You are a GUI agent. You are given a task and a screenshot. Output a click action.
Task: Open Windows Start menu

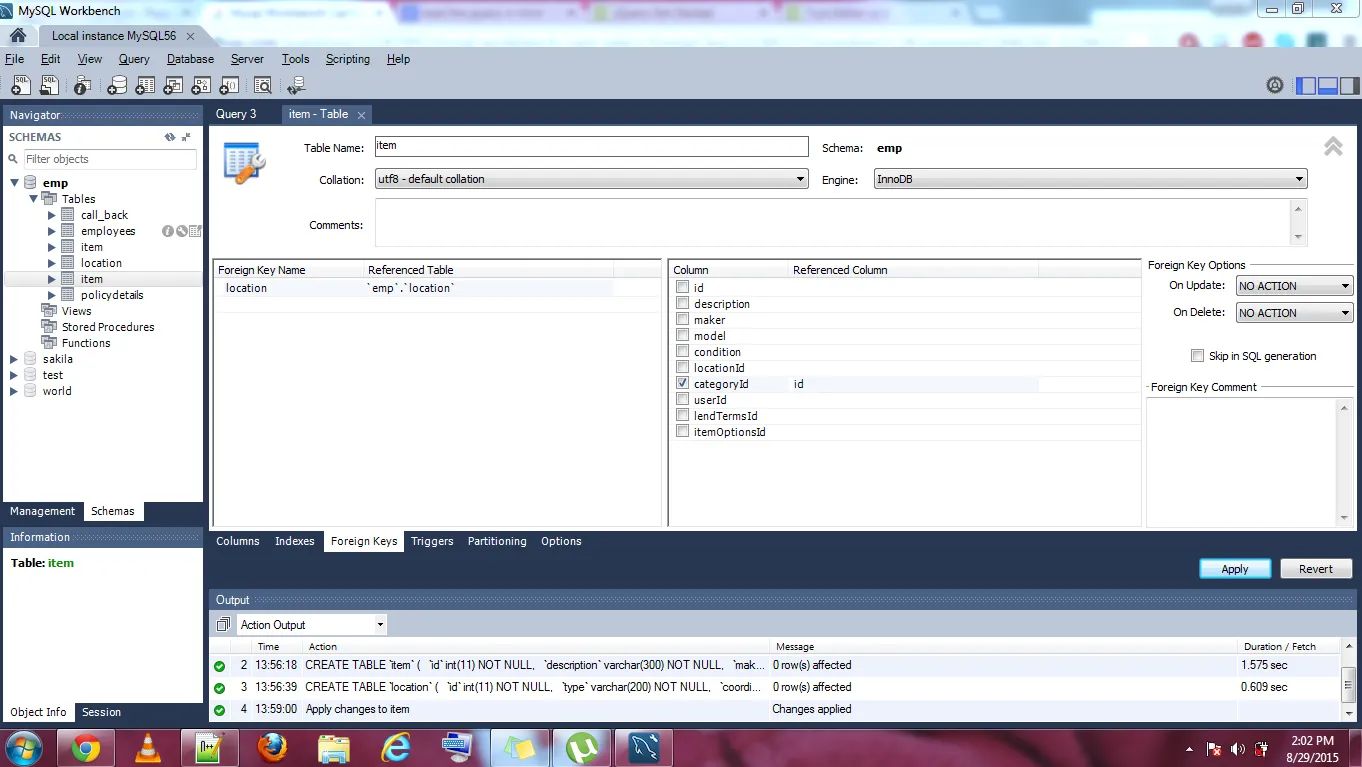tap(23, 748)
